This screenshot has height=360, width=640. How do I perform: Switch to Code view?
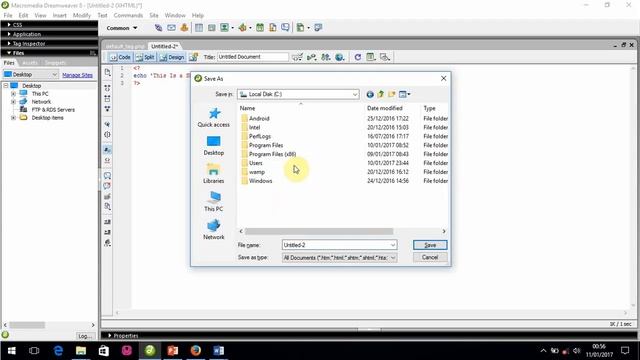click(120, 57)
